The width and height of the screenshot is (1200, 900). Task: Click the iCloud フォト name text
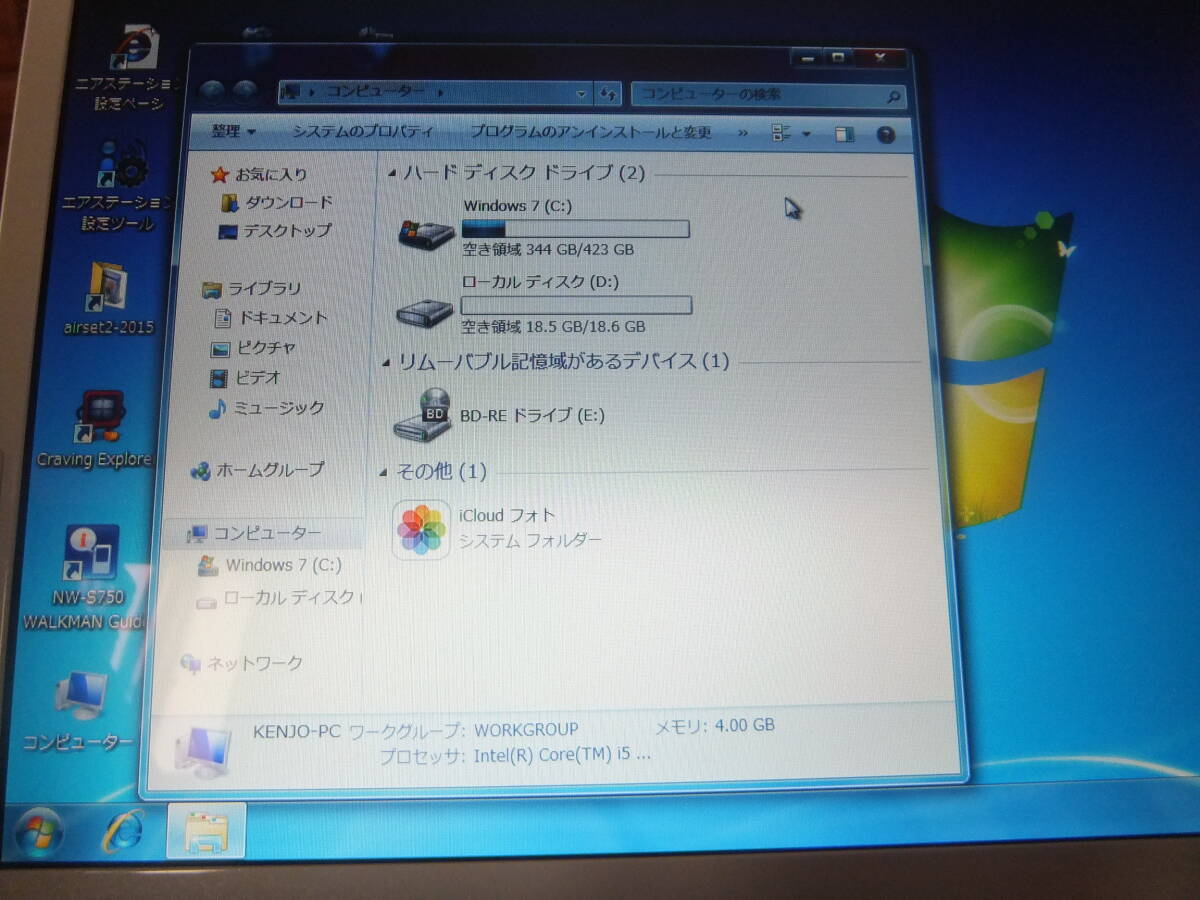(x=507, y=516)
